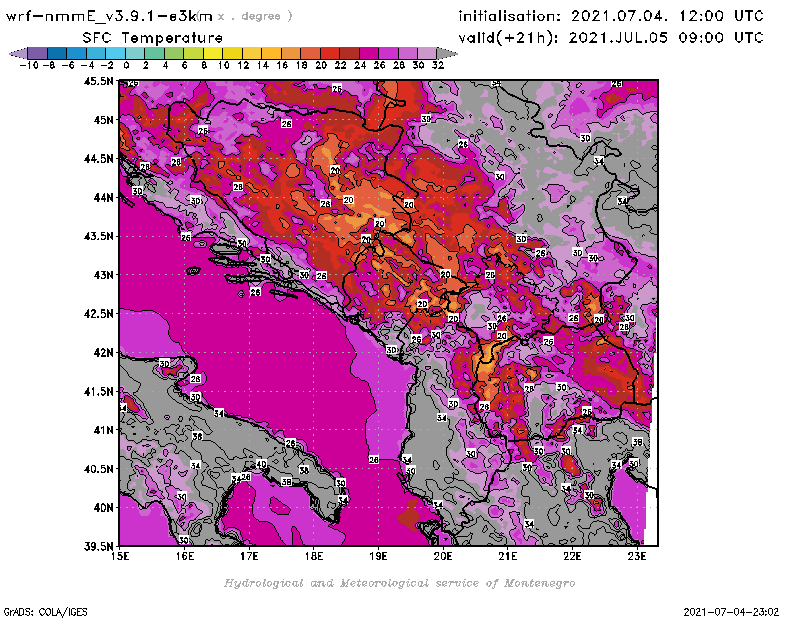Click 'Hydrological and Meteorological service of Montenegro' caption
800x618 pixels.
(x=399, y=583)
